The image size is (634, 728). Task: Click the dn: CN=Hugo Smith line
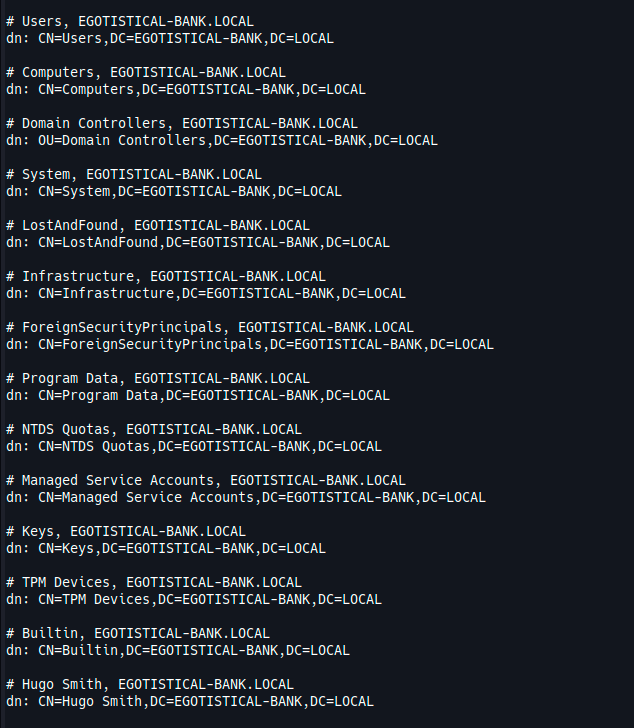[x=190, y=702]
